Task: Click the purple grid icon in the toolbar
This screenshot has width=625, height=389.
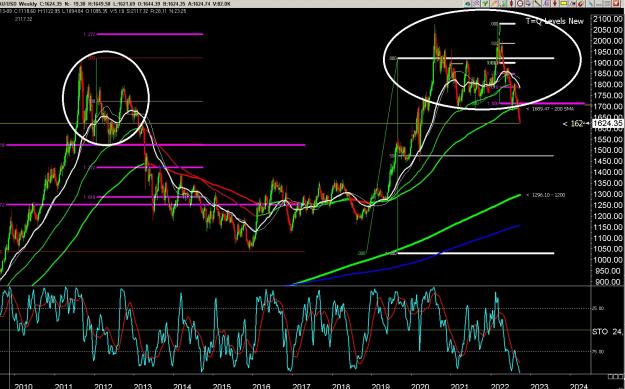Action: tap(476, 4)
